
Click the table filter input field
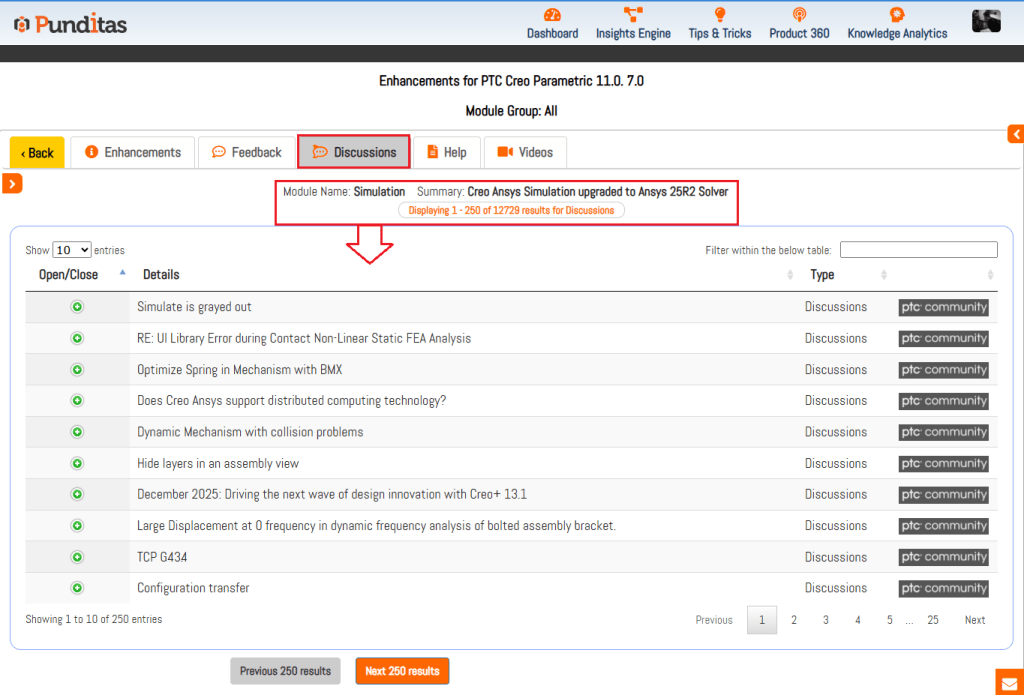coord(918,250)
